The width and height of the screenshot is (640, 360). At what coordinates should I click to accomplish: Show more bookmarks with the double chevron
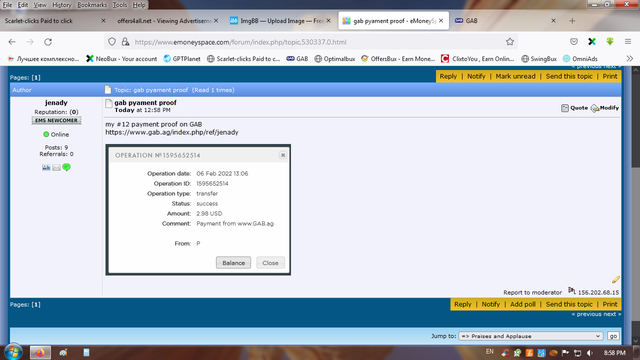pyautogui.click(x=630, y=59)
